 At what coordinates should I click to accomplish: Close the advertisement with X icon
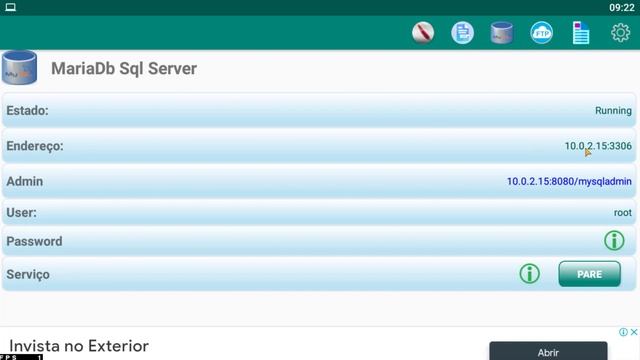click(x=634, y=332)
